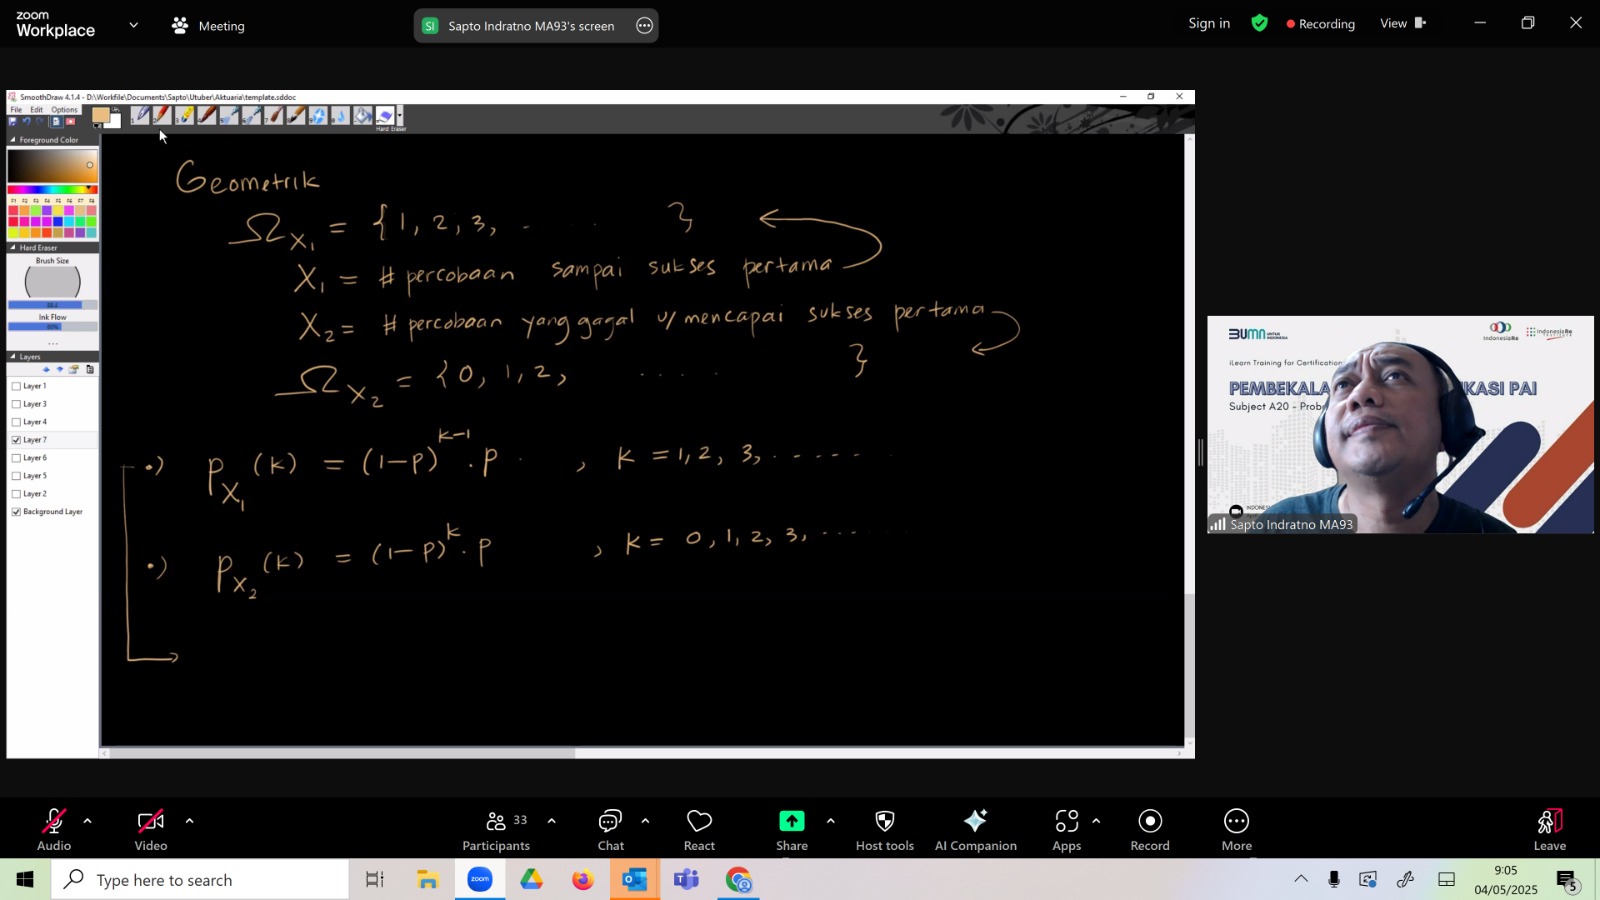Expand the Audio options arrow
1600x900 pixels.
pos(87,821)
